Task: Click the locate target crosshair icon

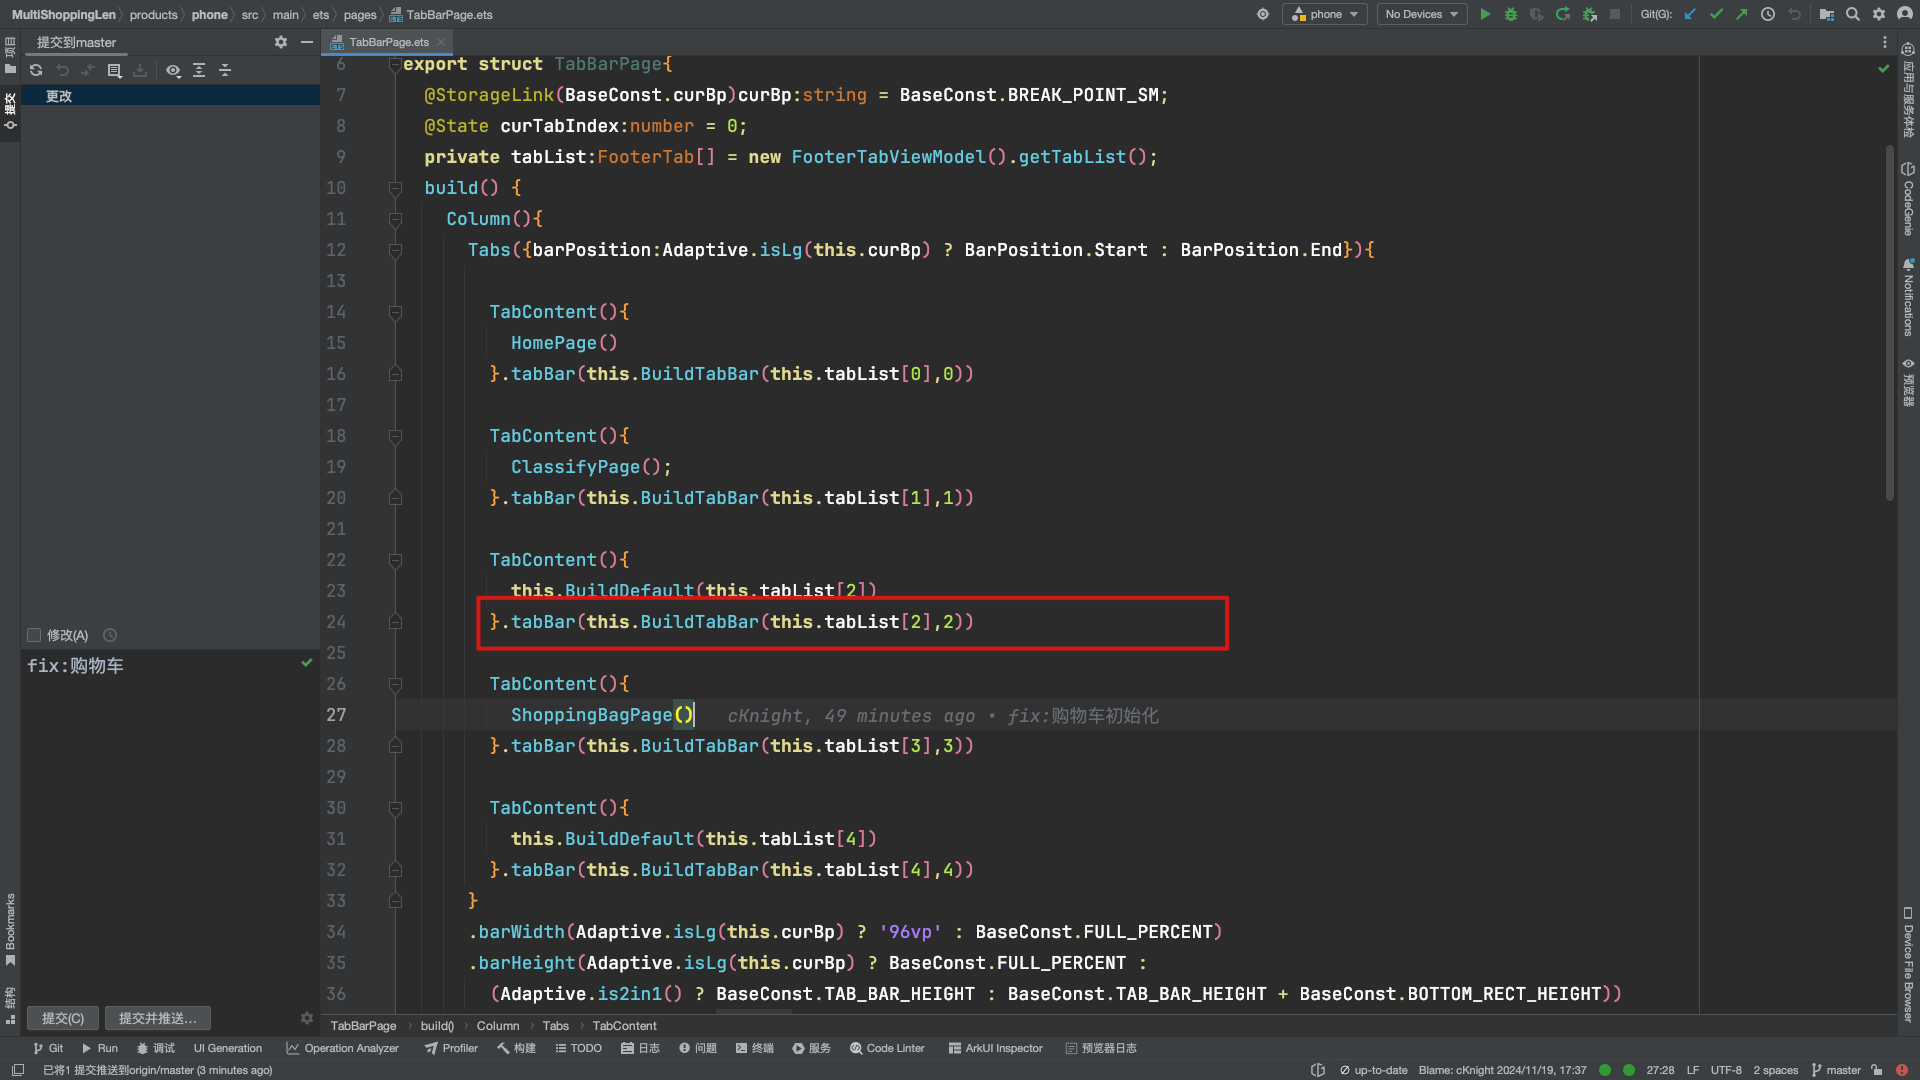Action: pyautogui.click(x=1263, y=14)
